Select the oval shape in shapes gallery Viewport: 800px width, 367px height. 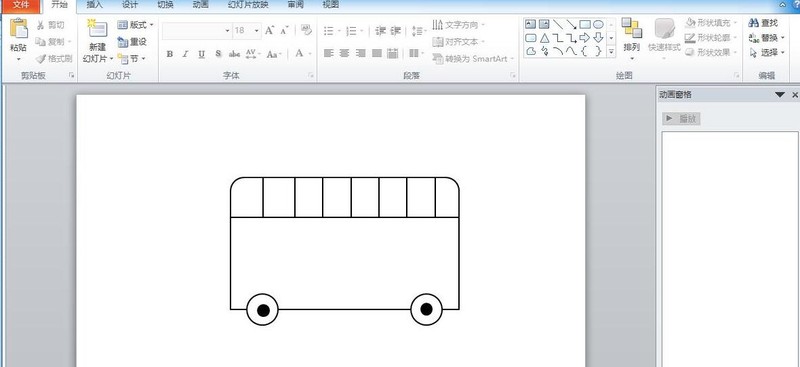(598, 25)
